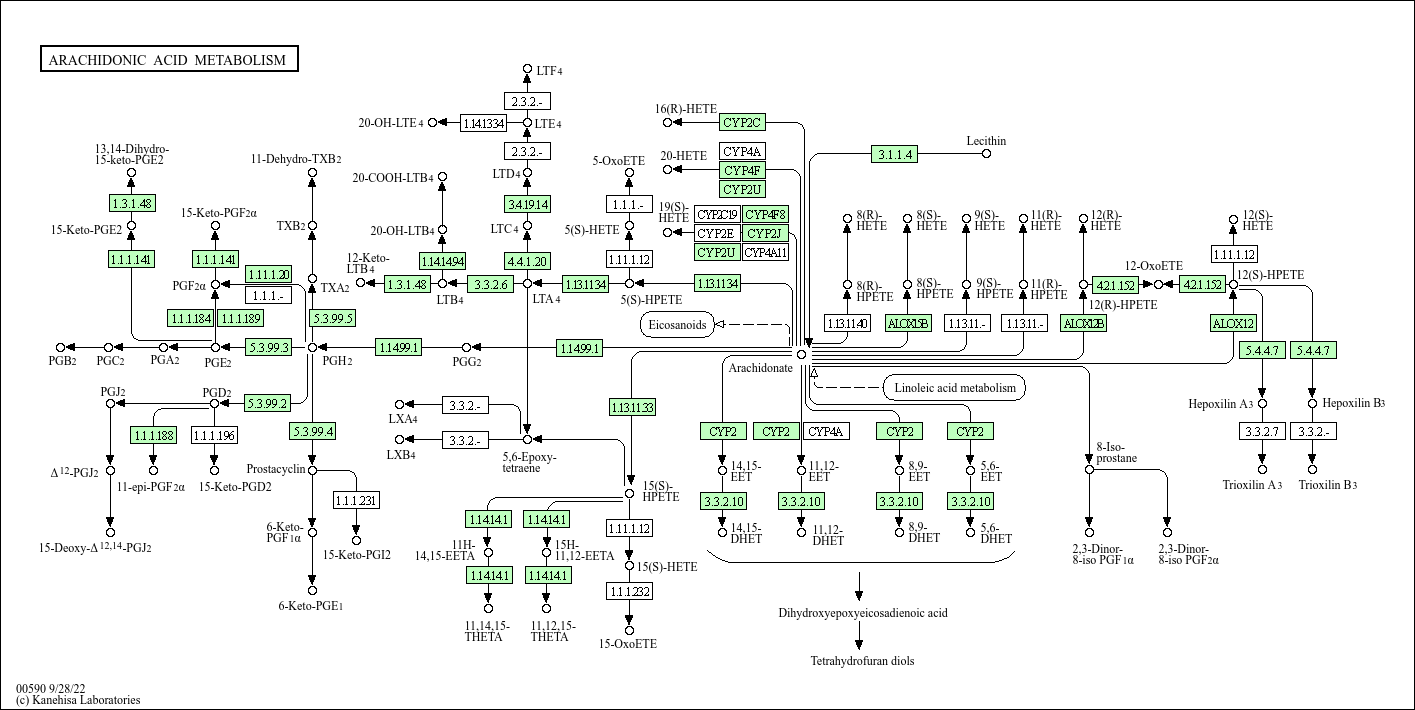Image resolution: width=1415 pixels, height=710 pixels.
Task: Select the ALOX15B enzyme box
Action: [x=907, y=323]
